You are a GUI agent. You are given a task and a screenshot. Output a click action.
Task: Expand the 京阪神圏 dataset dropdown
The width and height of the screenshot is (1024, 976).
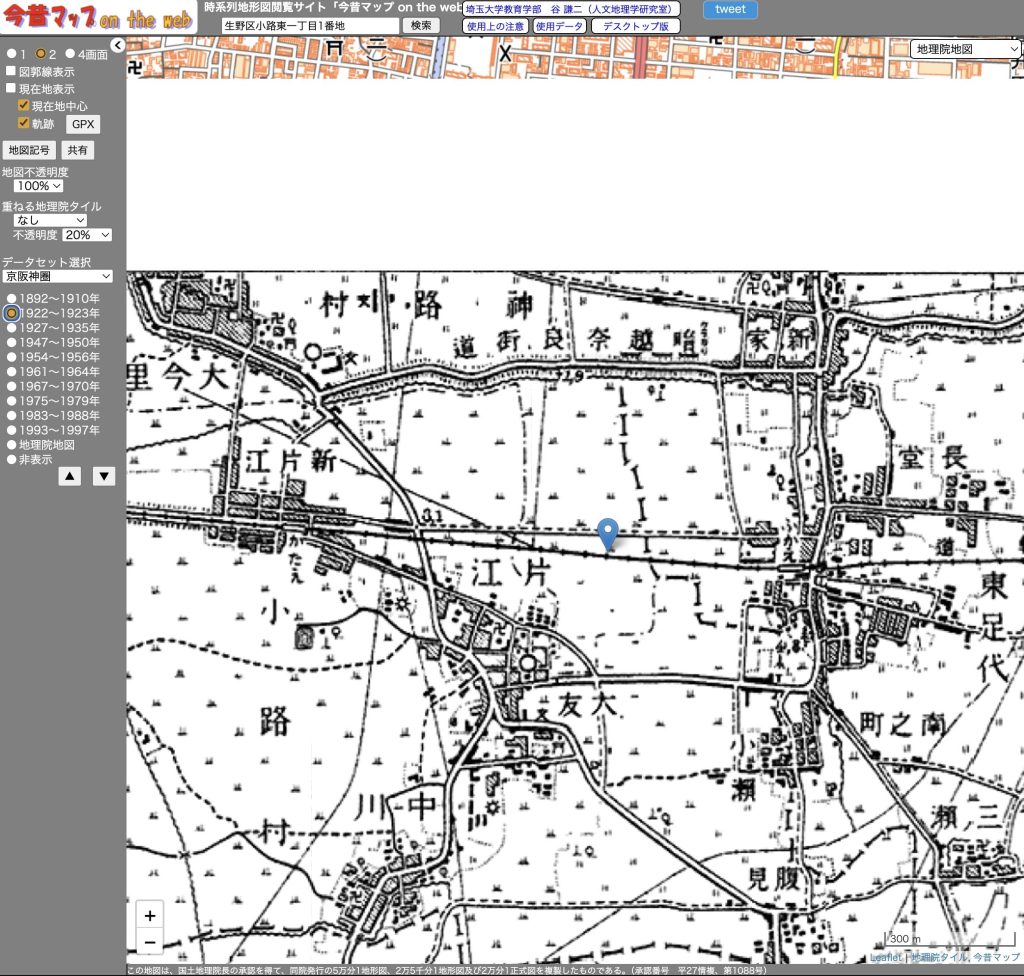57,276
